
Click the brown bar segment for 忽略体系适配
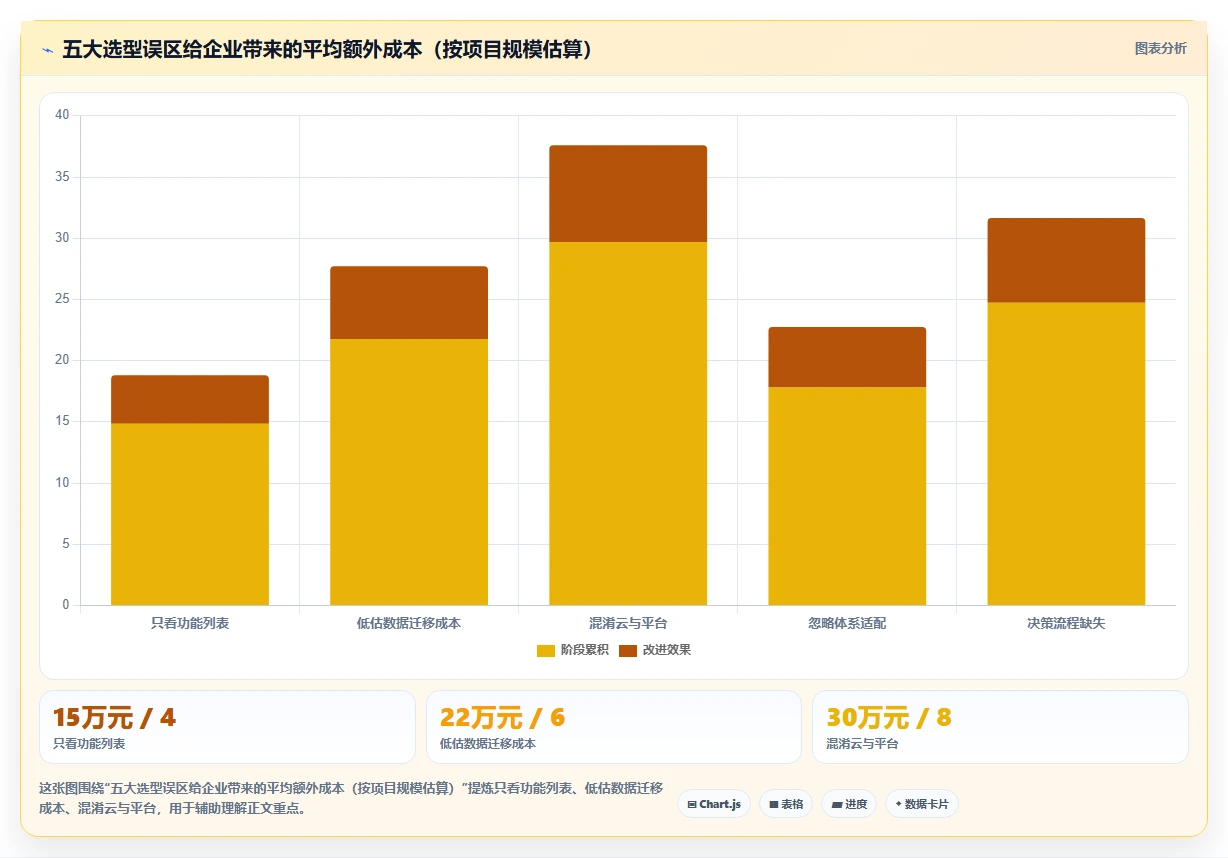(847, 357)
